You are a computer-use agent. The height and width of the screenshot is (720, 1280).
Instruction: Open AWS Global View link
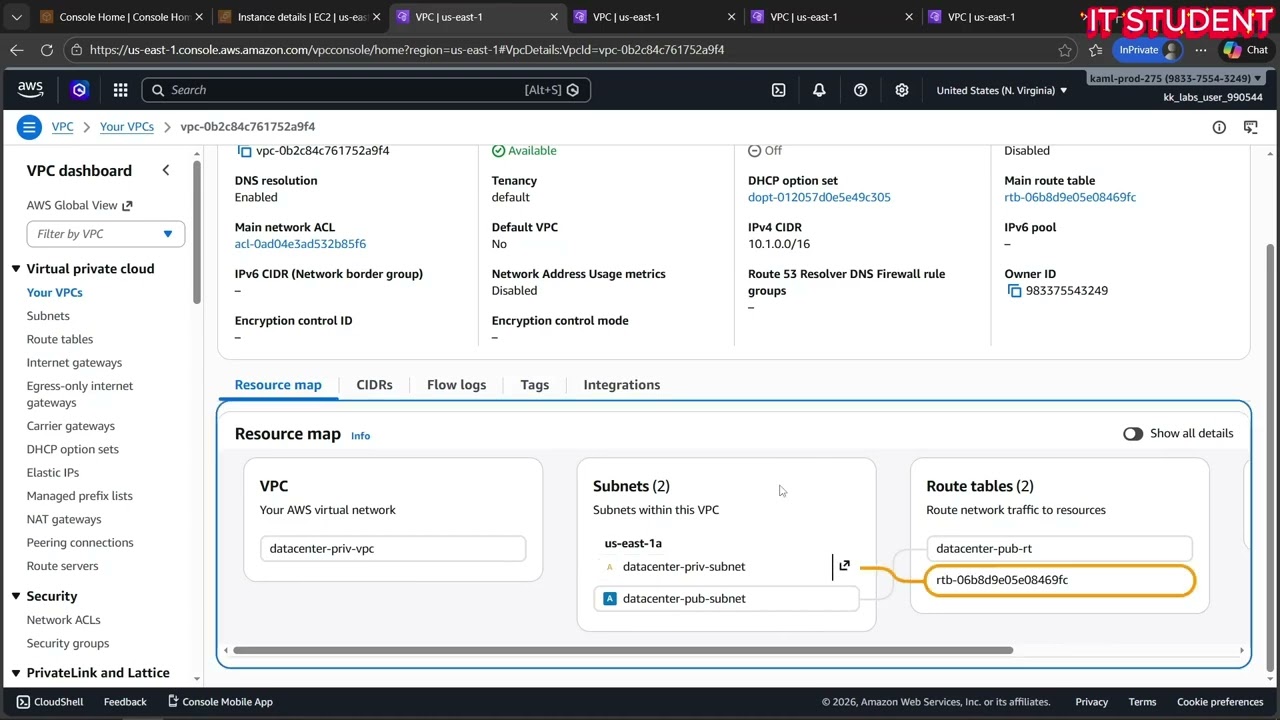tap(79, 205)
